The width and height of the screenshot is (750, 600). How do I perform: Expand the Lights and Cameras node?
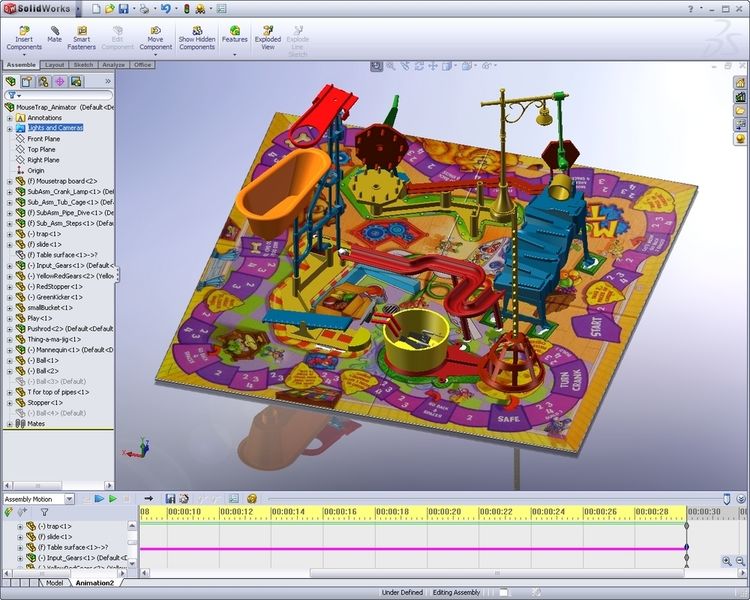(10, 128)
